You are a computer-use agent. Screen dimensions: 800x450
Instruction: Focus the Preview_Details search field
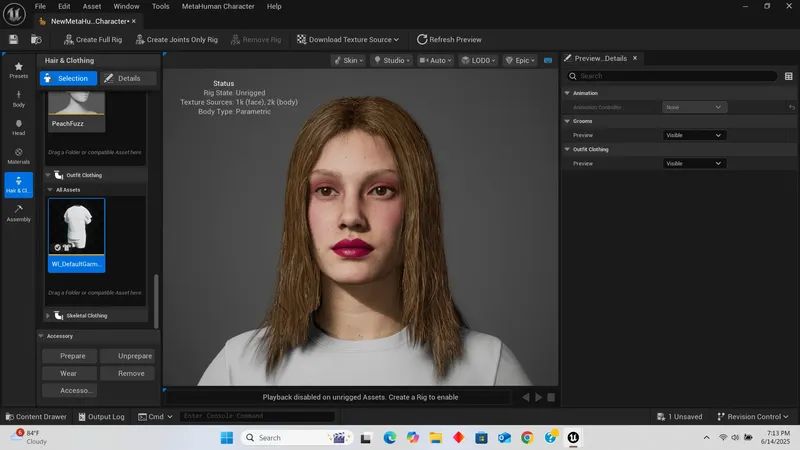click(672, 76)
